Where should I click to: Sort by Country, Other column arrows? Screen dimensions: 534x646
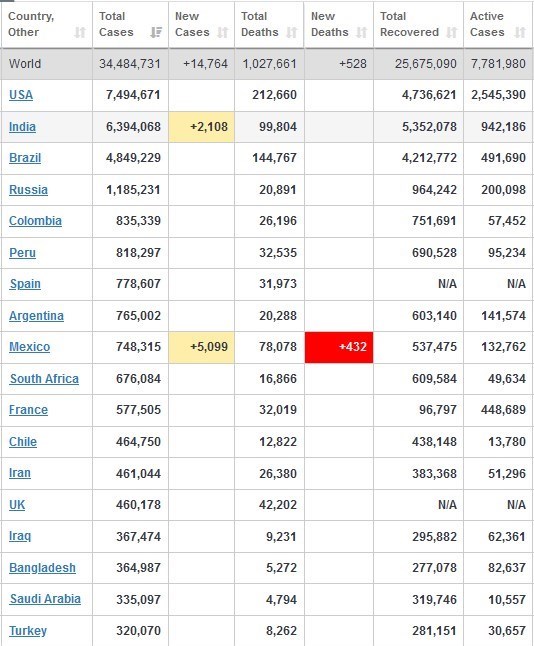point(80,32)
